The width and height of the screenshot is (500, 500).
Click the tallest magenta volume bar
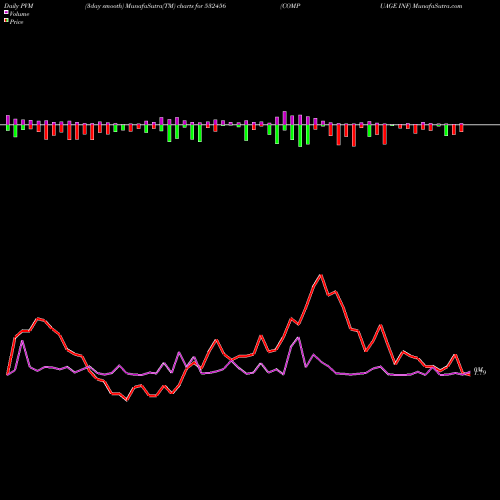tap(285, 118)
